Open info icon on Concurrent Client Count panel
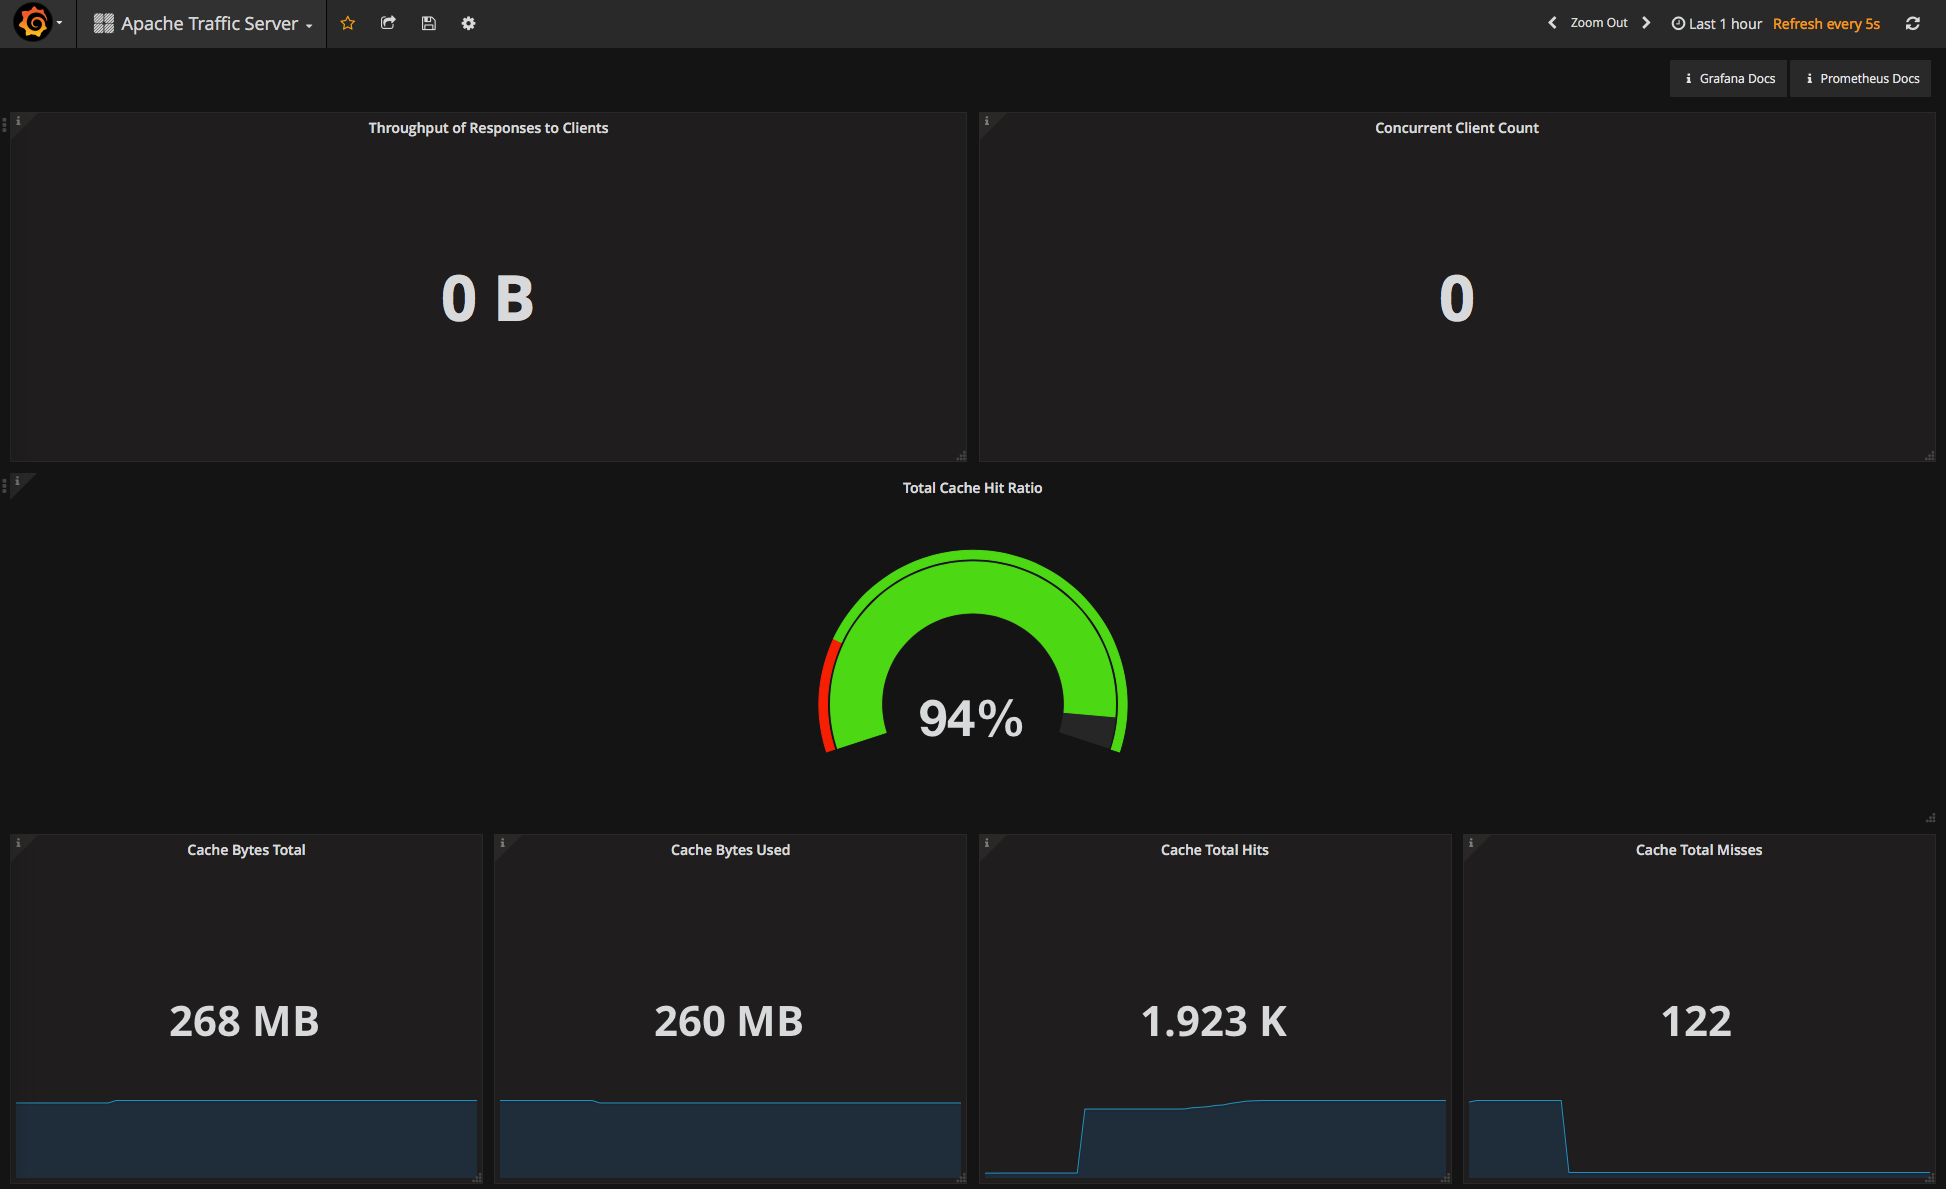Image resolution: width=1946 pixels, height=1189 pixels. pyautogui.click(x=987, y=121)
